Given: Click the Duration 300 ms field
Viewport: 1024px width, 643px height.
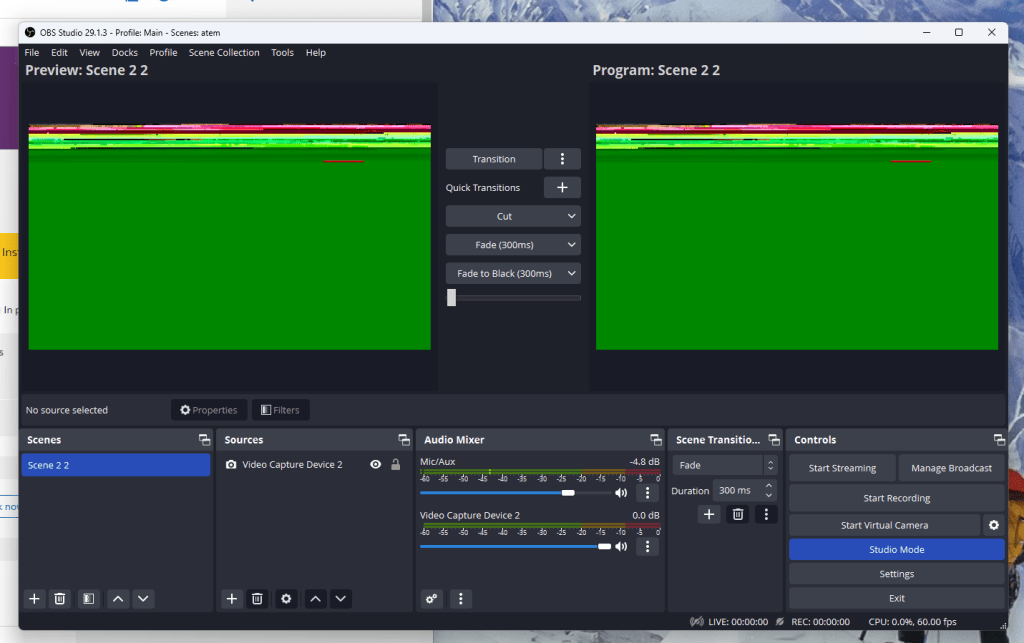Looking at the screenshot, I should (737, 490).
